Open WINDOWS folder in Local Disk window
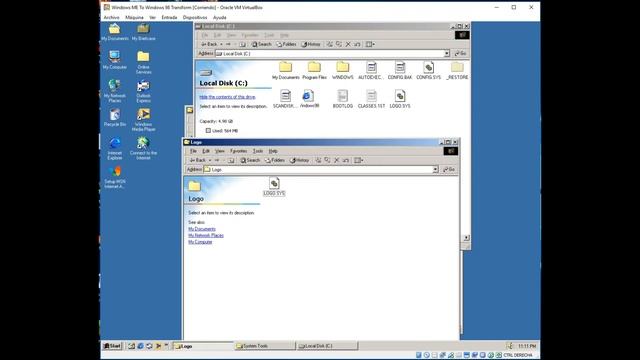 [x=342, y=70]
